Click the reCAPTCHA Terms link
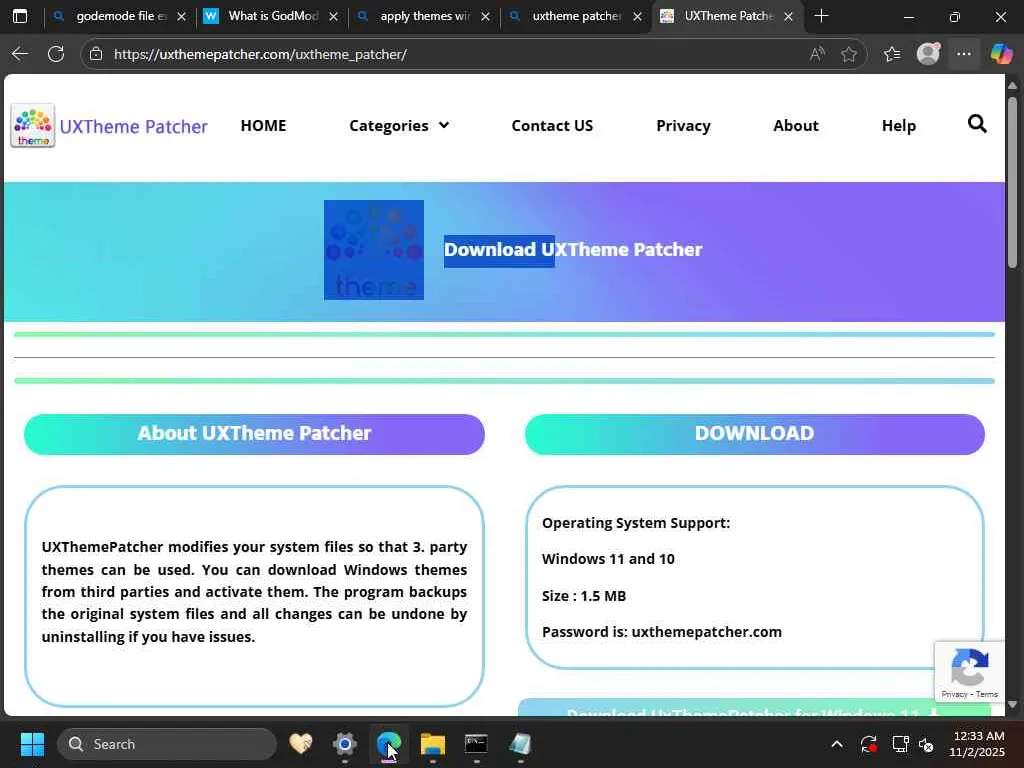Screen dimensions: 1024x768 pyautogui.click(x=987, y=694)
